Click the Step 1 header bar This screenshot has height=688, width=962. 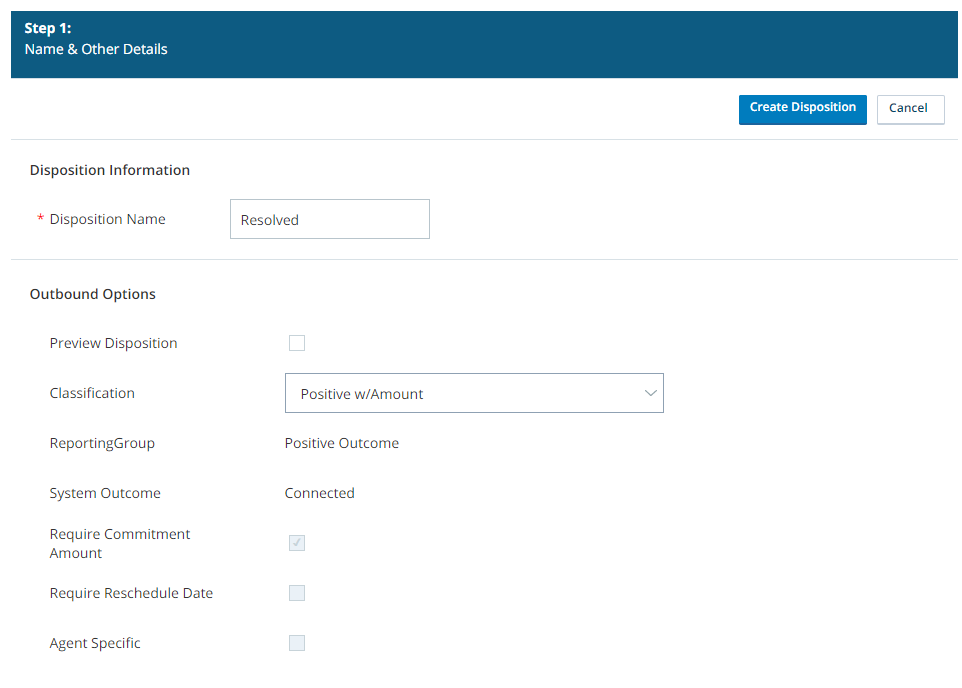coord(481,43)
